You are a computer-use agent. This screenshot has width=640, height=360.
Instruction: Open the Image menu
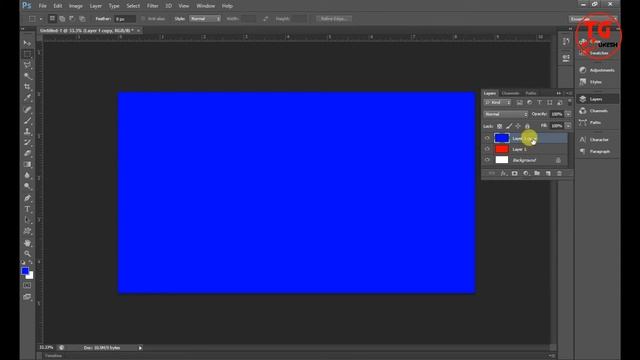tap(76, 6)
